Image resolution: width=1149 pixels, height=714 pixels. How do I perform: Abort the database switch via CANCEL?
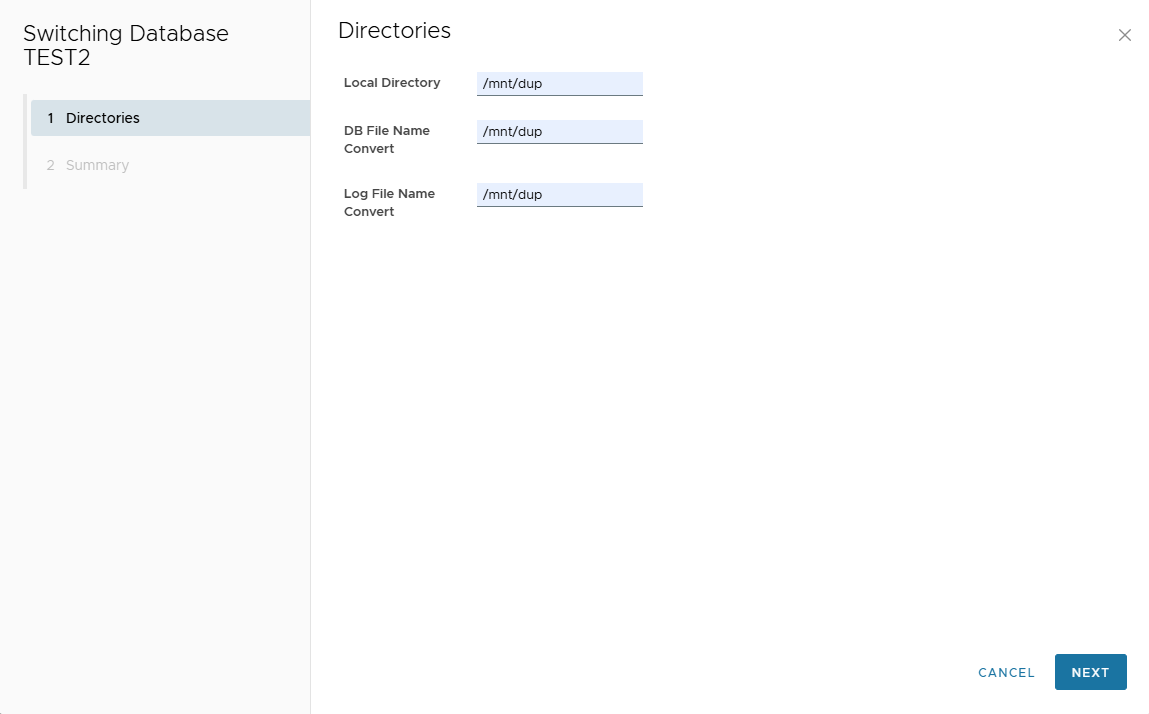(1006, 672)
